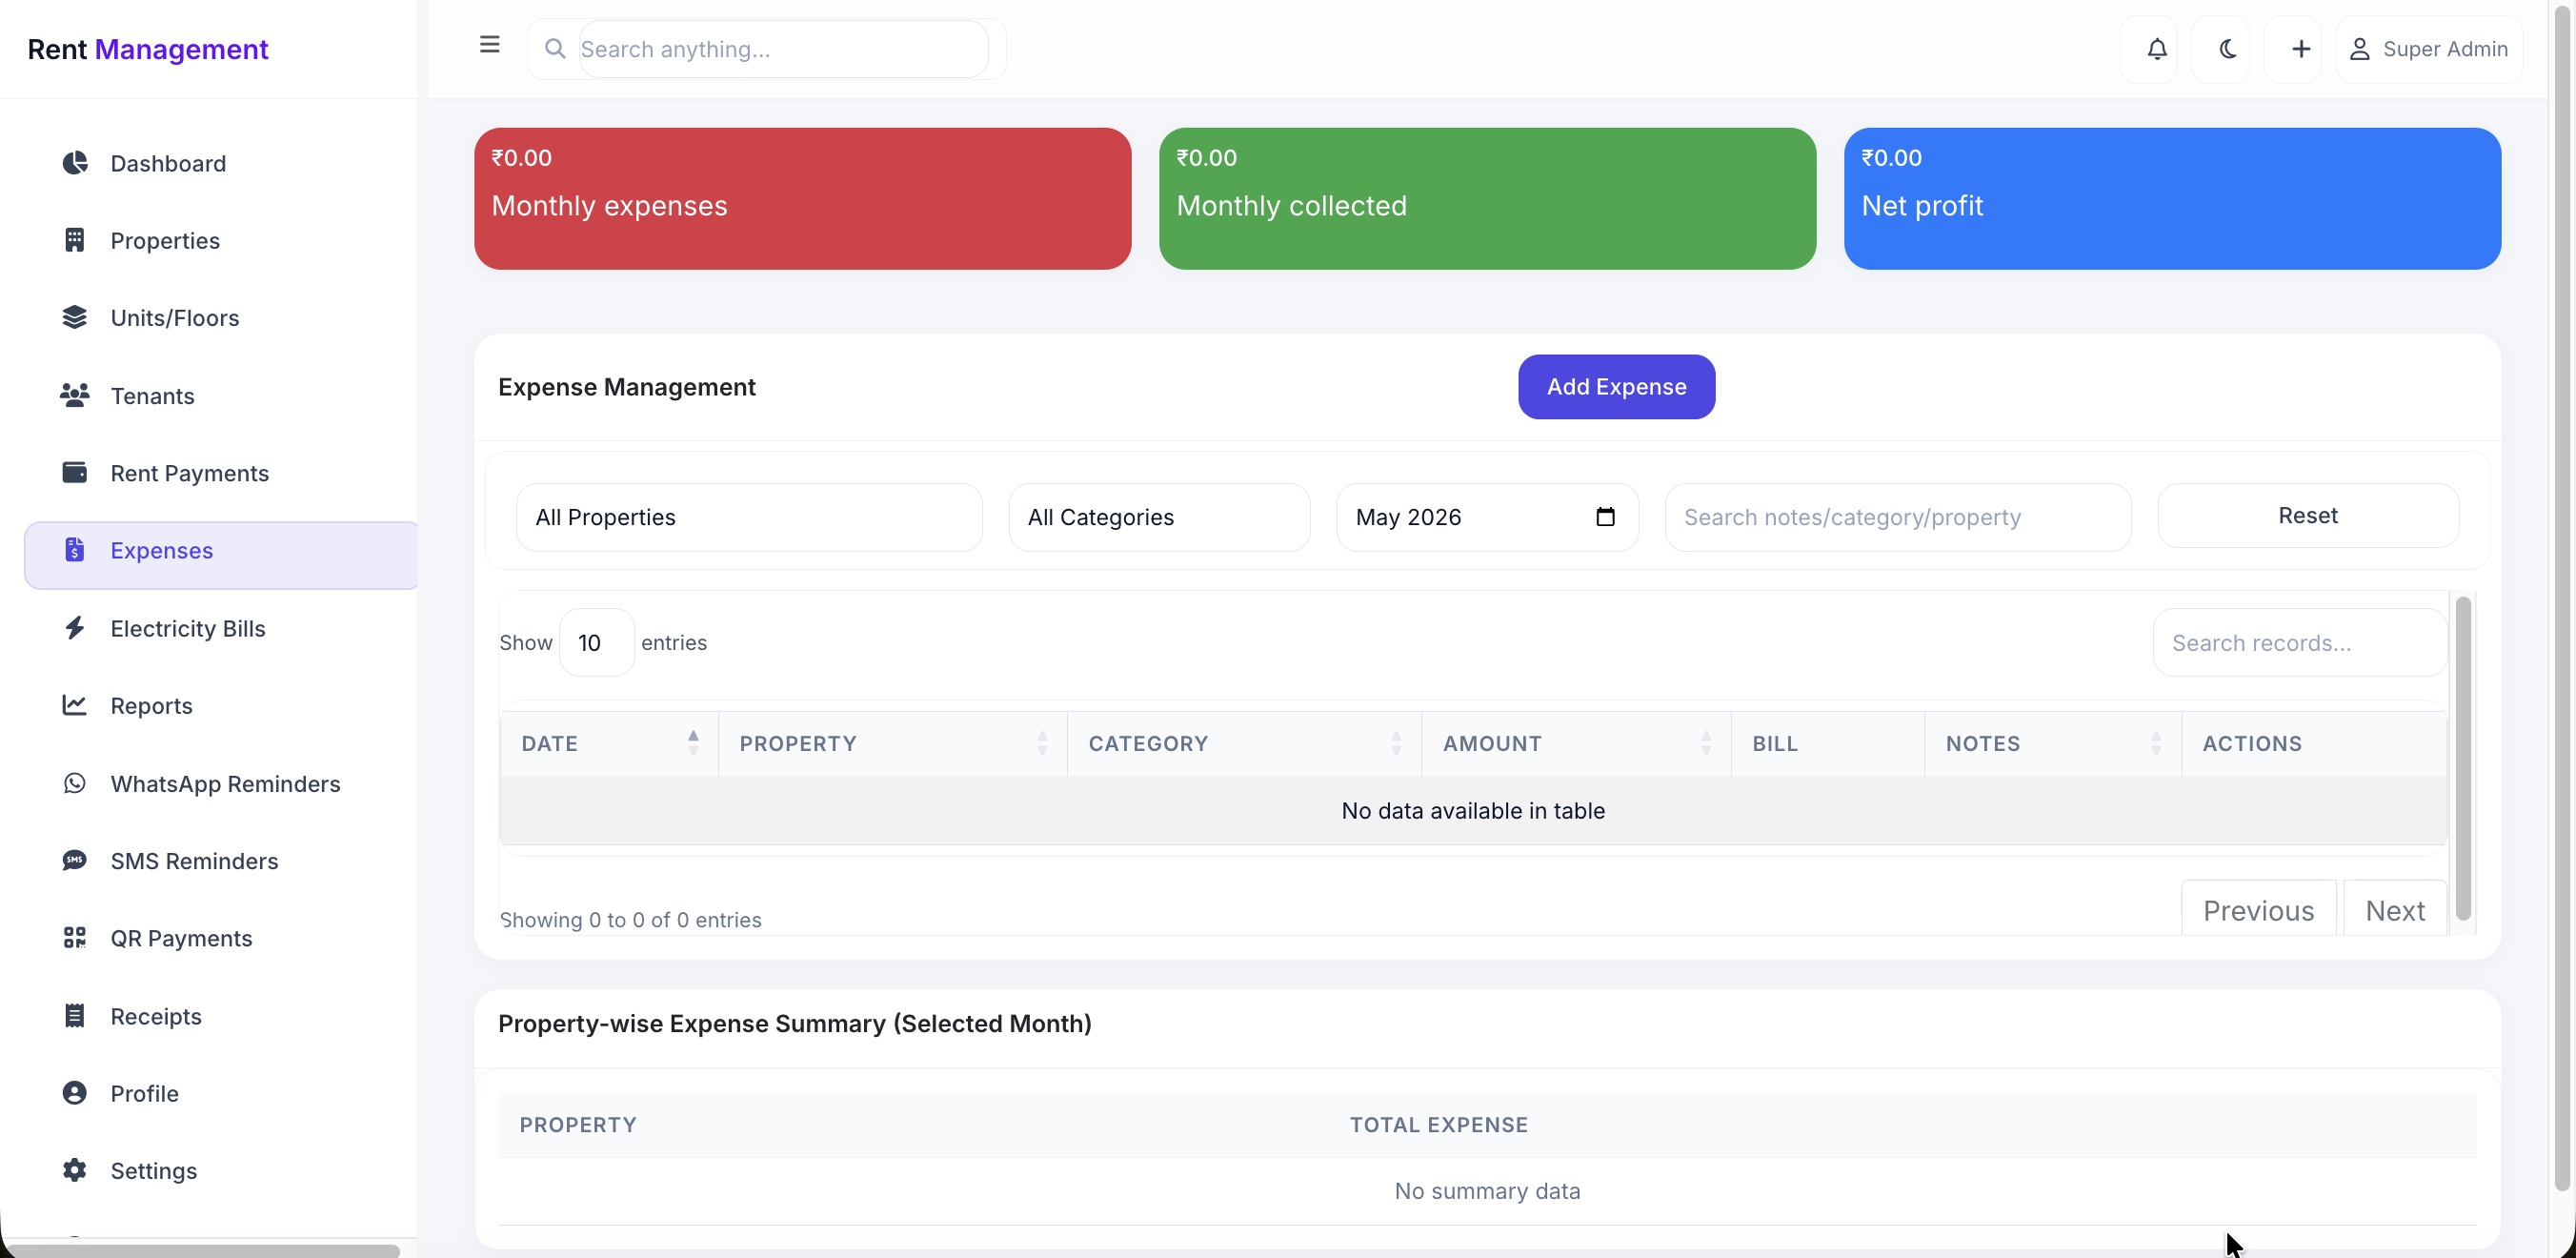
Task: Click the search magnifier icon
Action: pyautogui.click(x=555, y=48)
